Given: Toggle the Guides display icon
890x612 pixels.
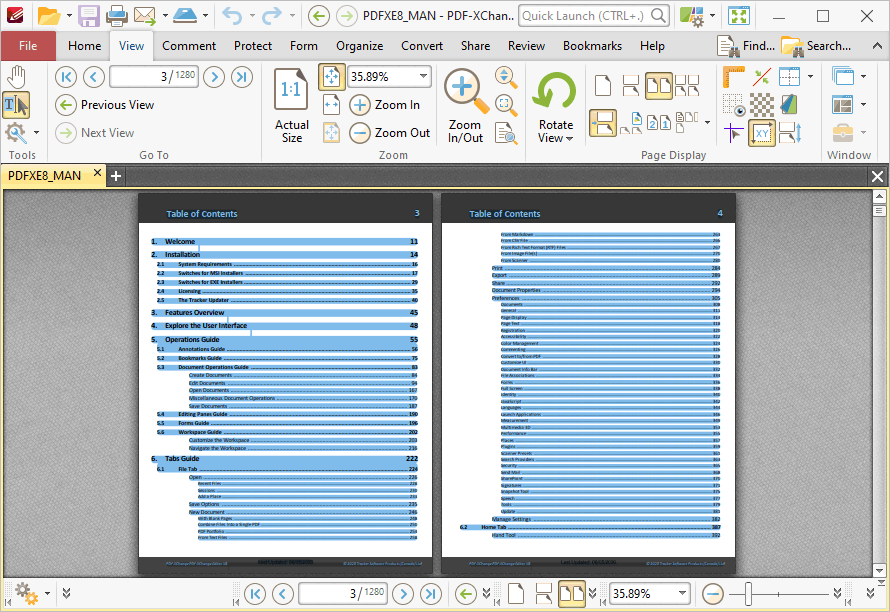Looking at the screenshot, I should (x=761, y=77).
